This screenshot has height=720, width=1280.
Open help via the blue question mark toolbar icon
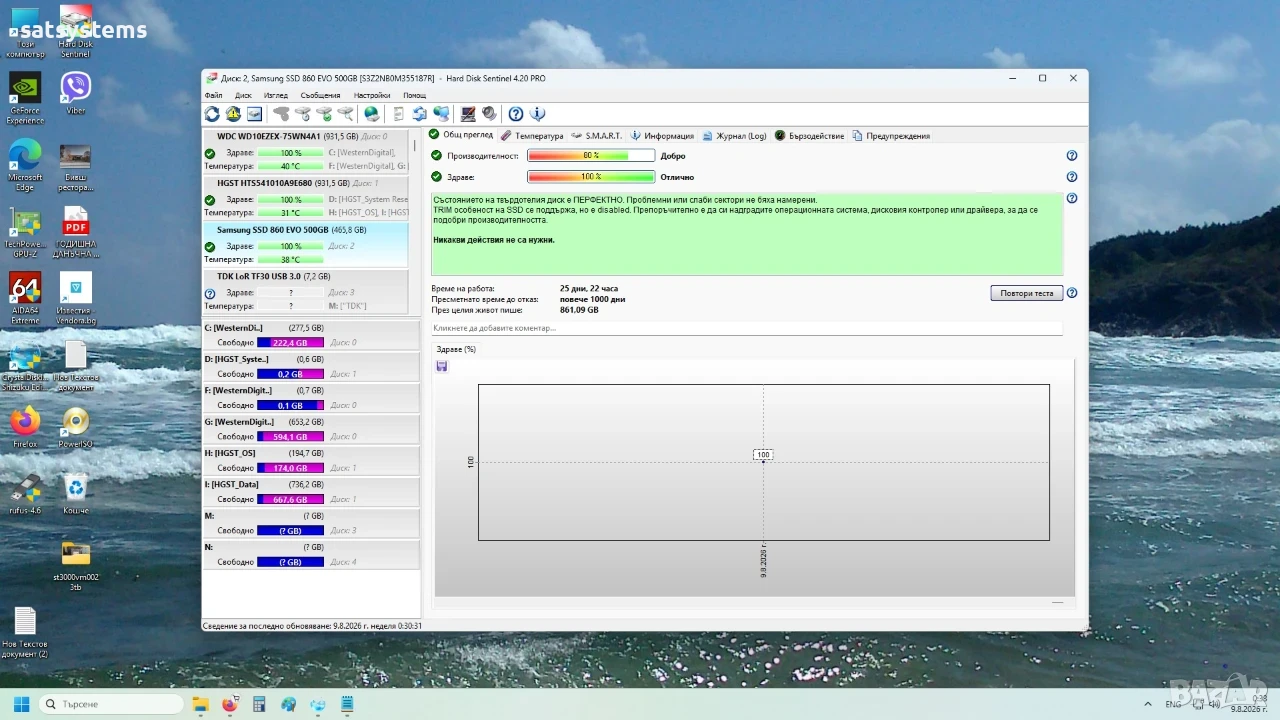[x=516, y=114]
